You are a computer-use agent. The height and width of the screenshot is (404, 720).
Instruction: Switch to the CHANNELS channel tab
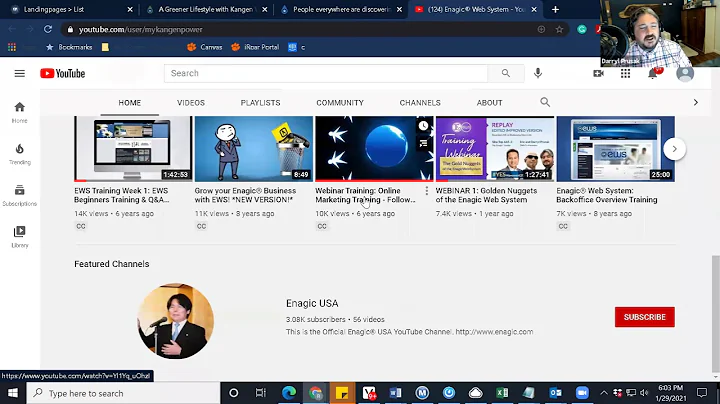click(420, 103)
